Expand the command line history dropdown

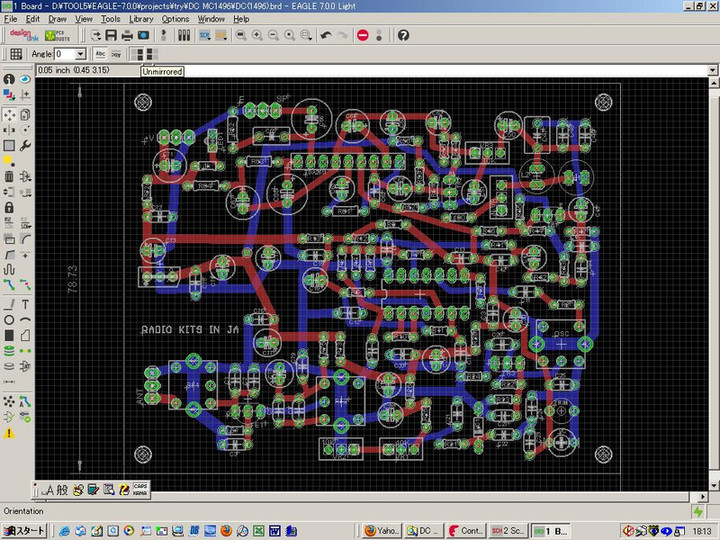pyautogui.click(x=712, y=71)
